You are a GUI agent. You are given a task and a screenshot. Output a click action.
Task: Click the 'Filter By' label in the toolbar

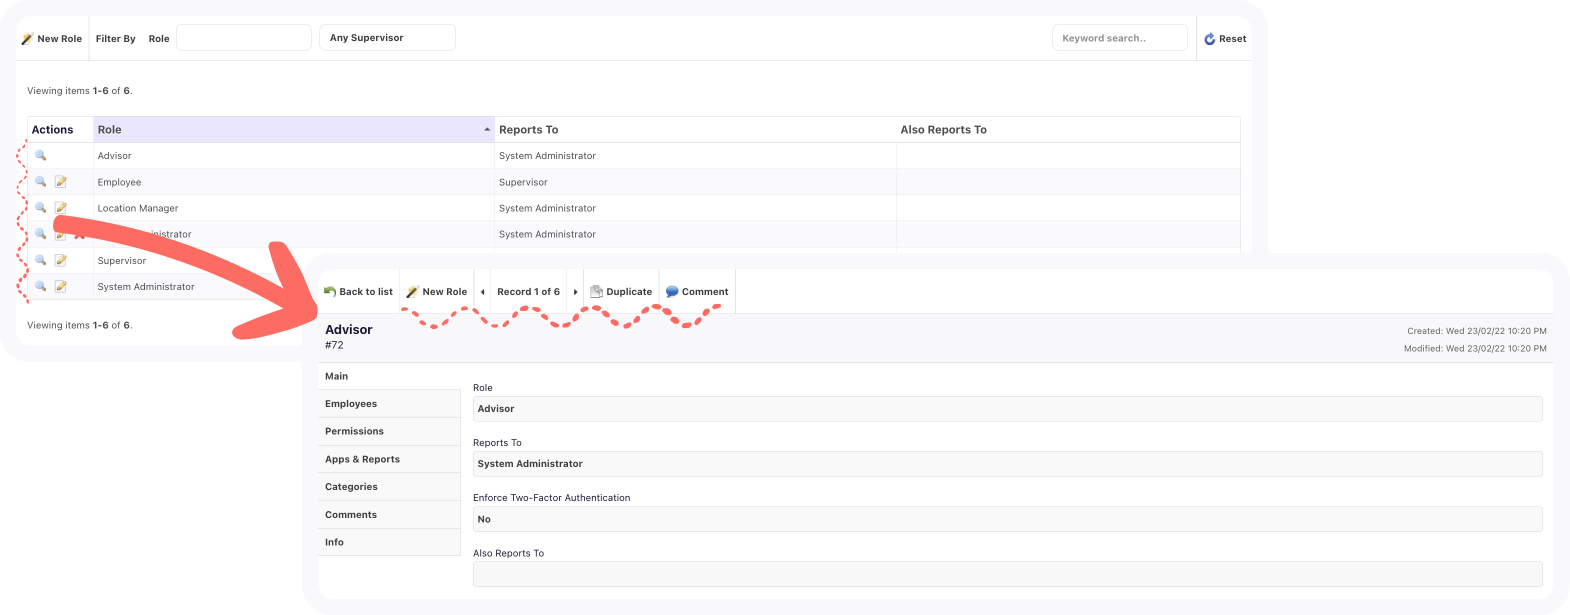(115, 39)
